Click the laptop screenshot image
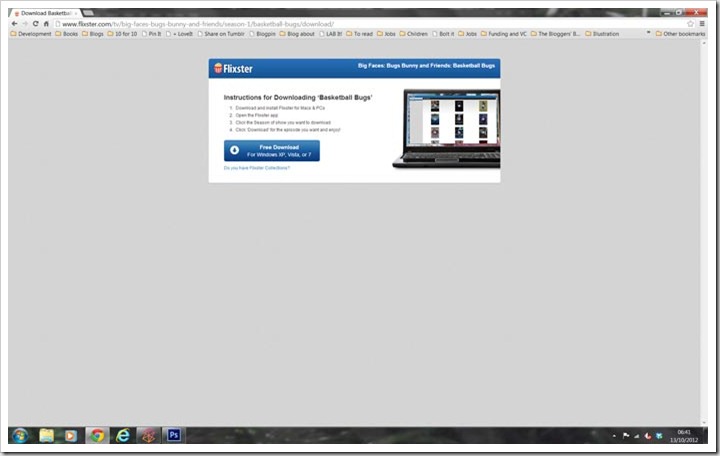720x456 pixels. point(446,129)
